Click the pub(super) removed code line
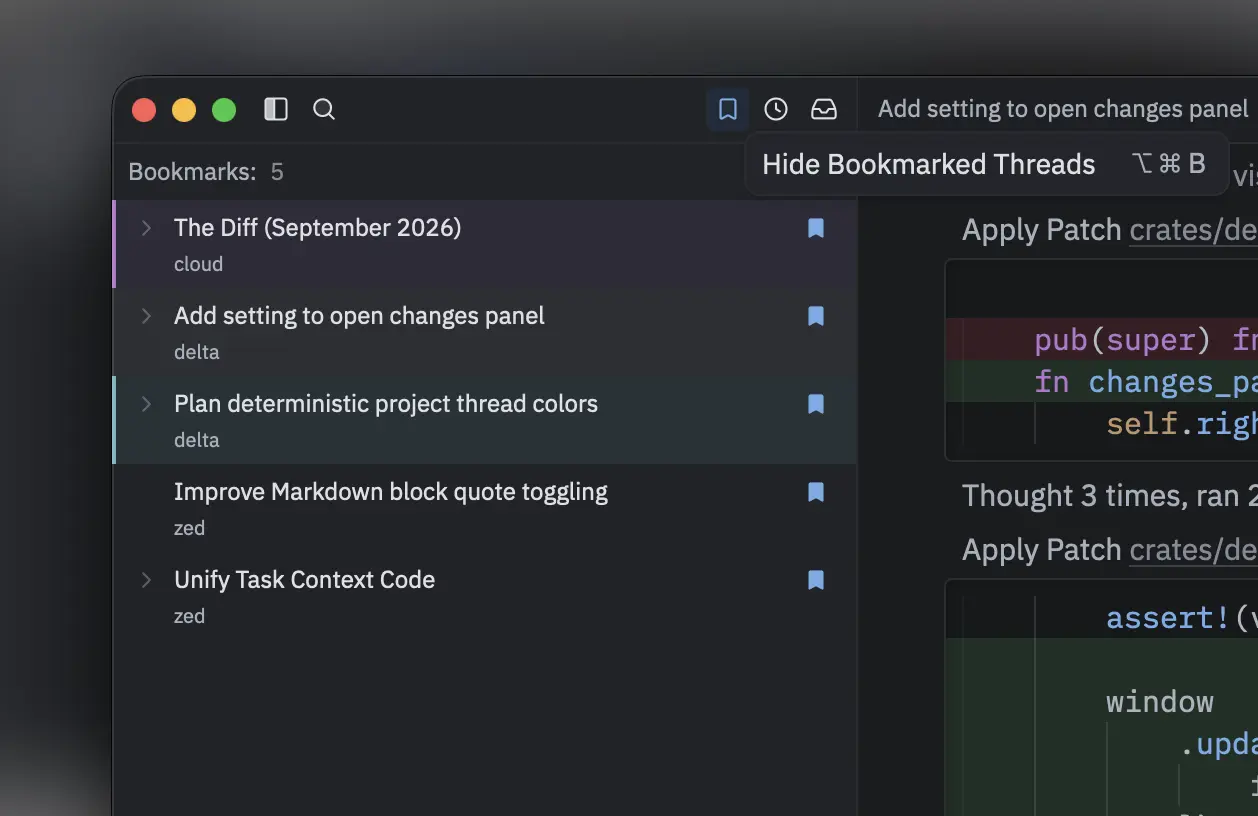 (1102, 340)
